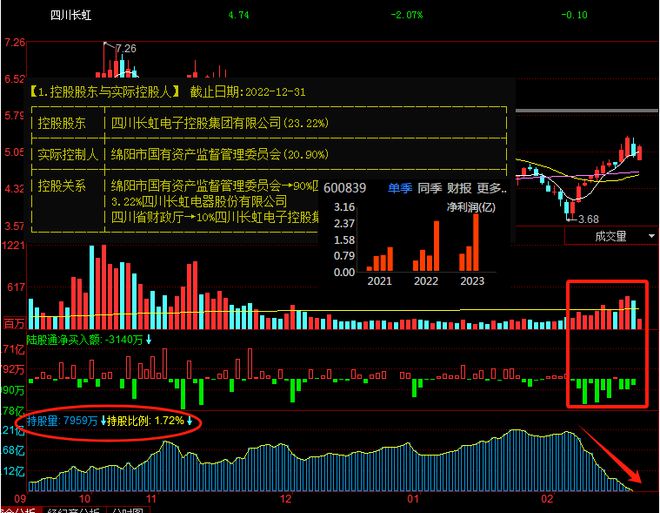Click the down arrow after 持股比例 1.72%
Viewport: 660px width, 513px height.
coord(189,420)
